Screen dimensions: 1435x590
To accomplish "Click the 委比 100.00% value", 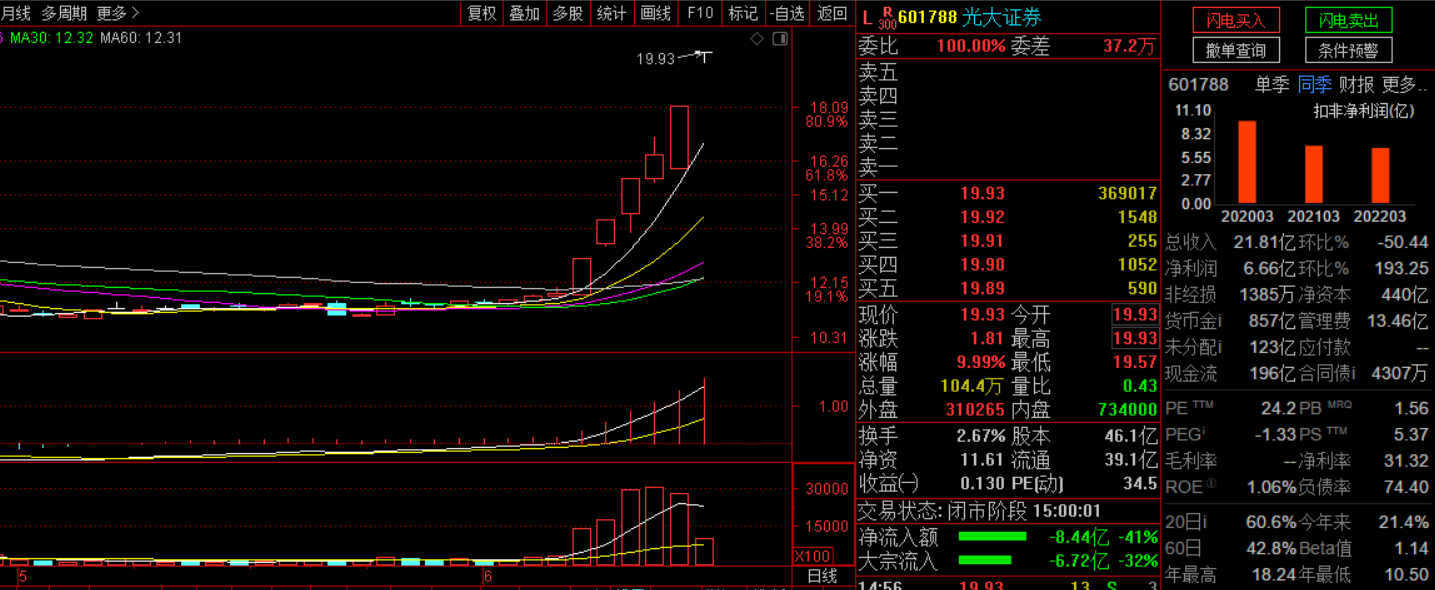I will pyautogui.click(x=970, y=46).
